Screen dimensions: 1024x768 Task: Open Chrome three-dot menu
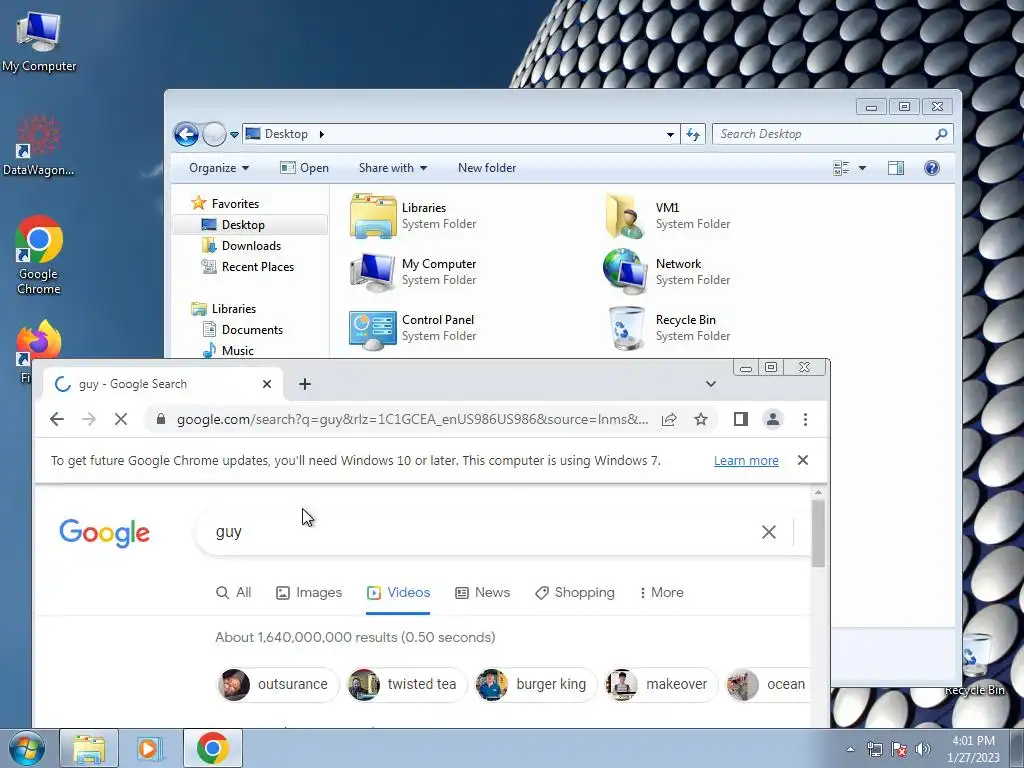[x=805, y=419]
